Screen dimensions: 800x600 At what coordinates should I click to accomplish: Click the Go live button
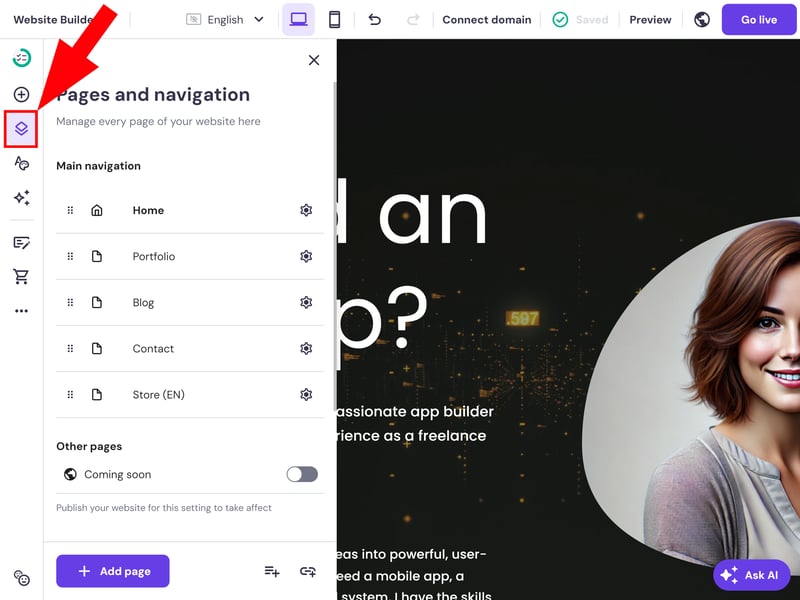pos(759,20)
